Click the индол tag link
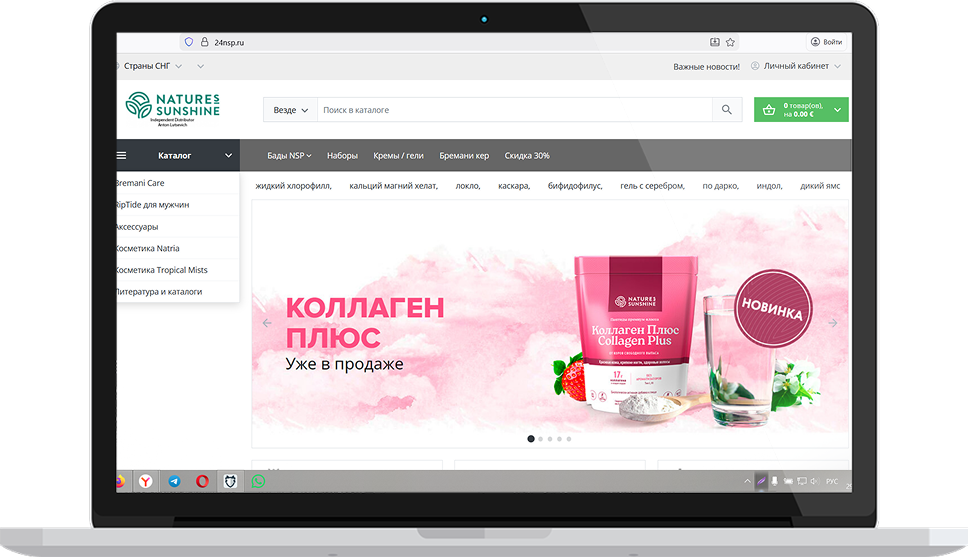The width and height of the screenshot is (968, 557). click(x=769, y=186)
